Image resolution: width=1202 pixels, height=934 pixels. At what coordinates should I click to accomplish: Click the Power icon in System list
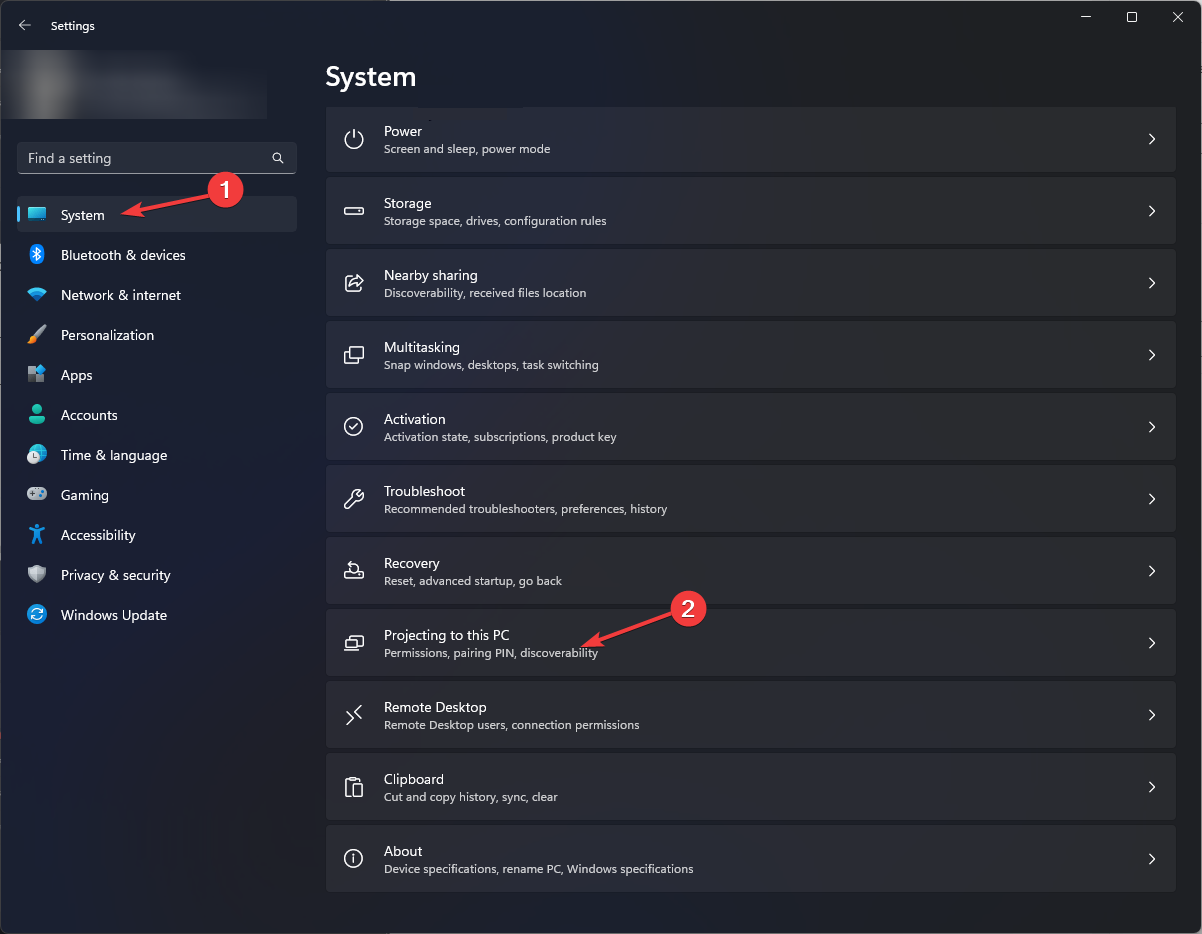[354, 139]
